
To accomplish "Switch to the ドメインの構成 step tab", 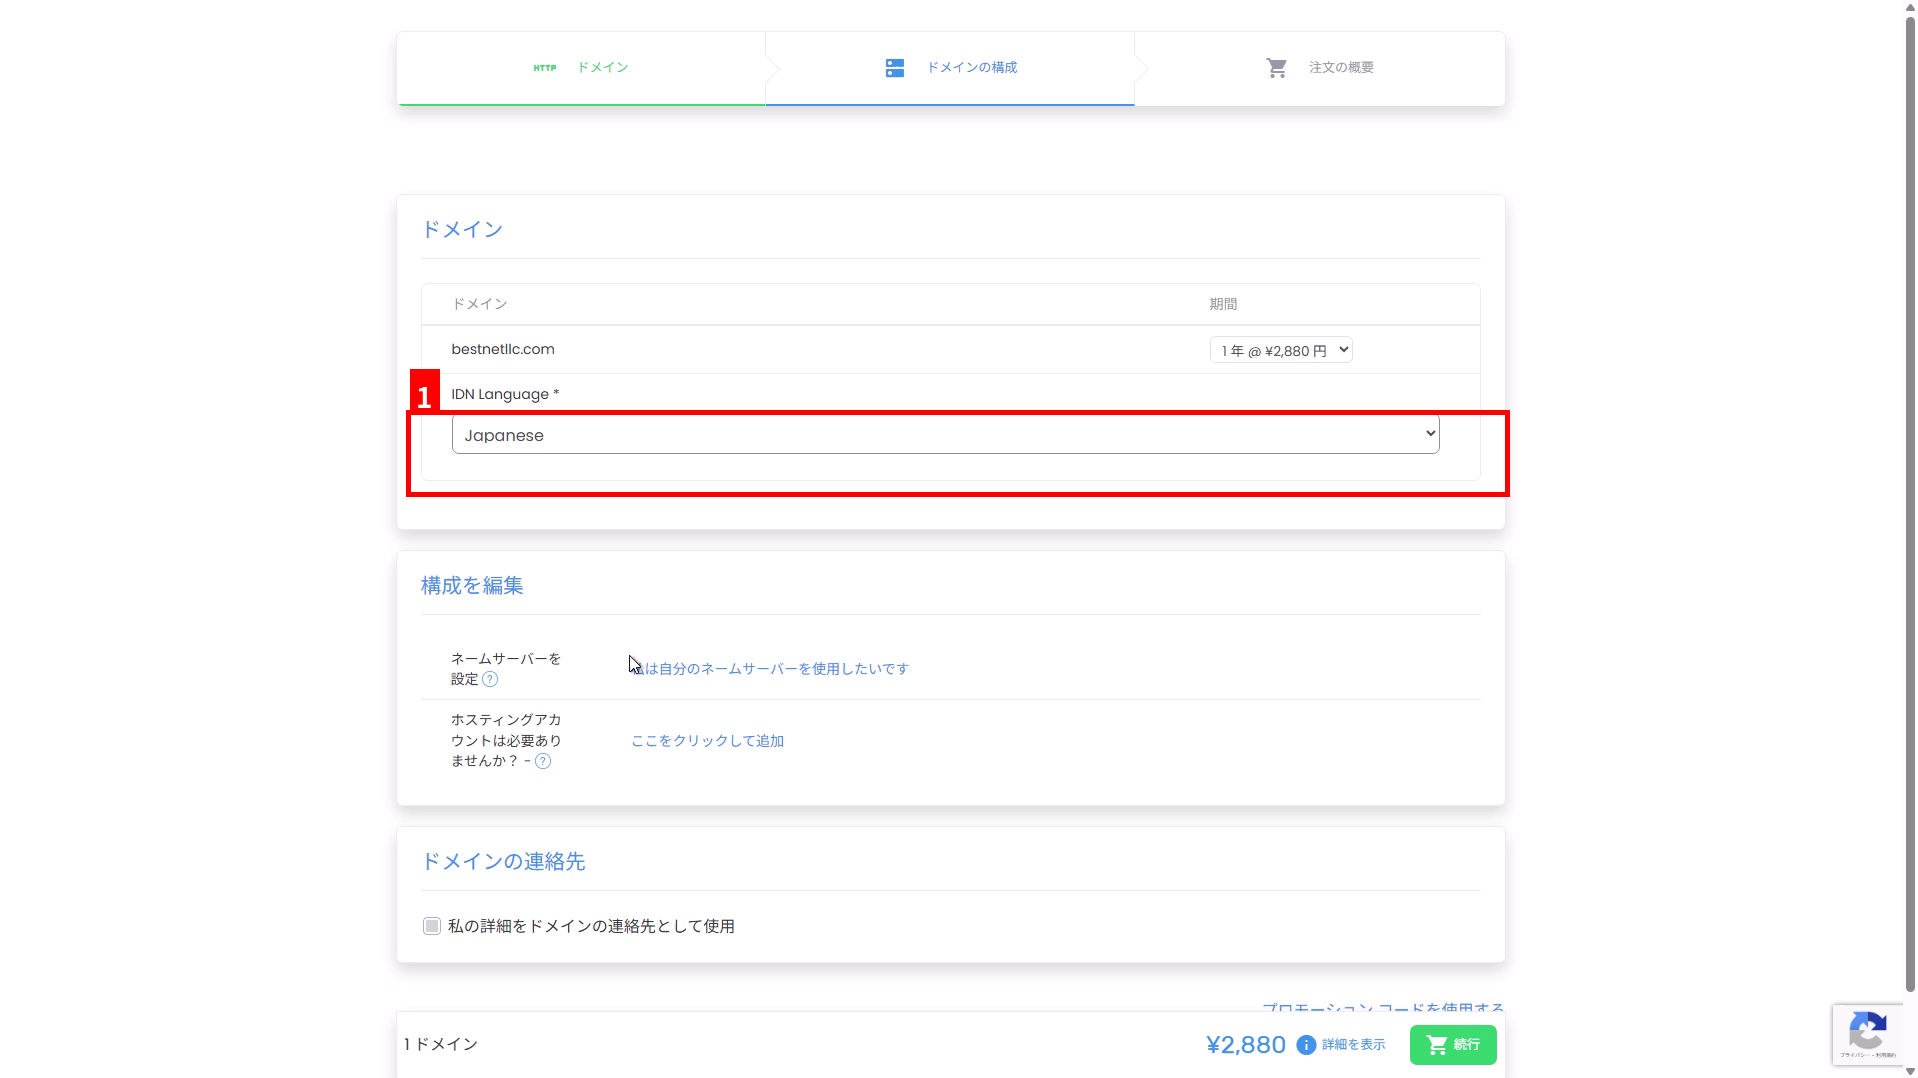I will pos(971,68).
